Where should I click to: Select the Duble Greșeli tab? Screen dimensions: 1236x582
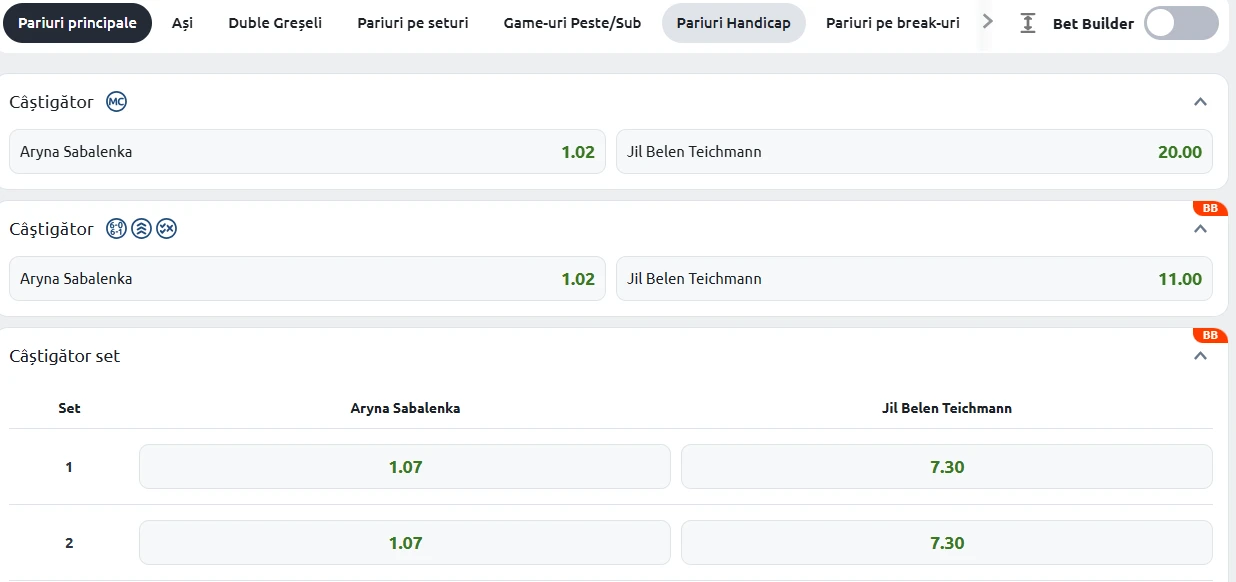pos(275,23)
